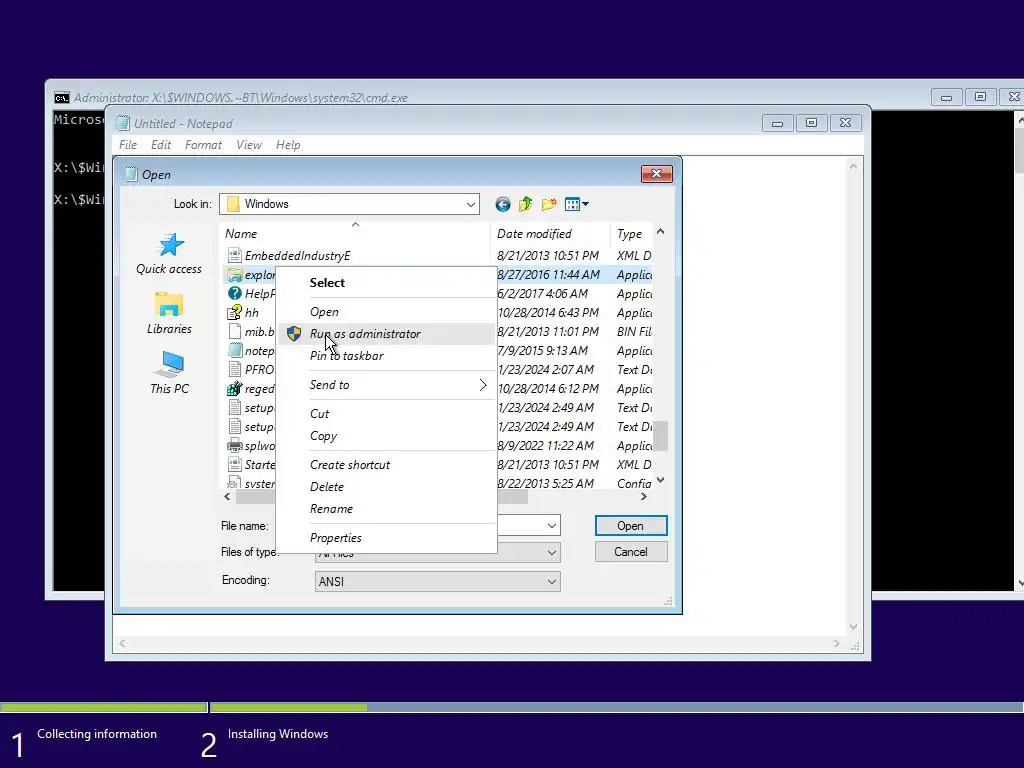Sort by Type column header
Screen dimensions: 1024x768
tap(632, 234)
